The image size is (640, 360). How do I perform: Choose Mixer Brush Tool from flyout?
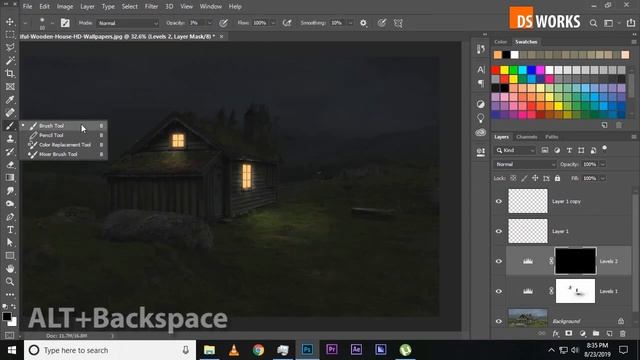pos(64,154)
